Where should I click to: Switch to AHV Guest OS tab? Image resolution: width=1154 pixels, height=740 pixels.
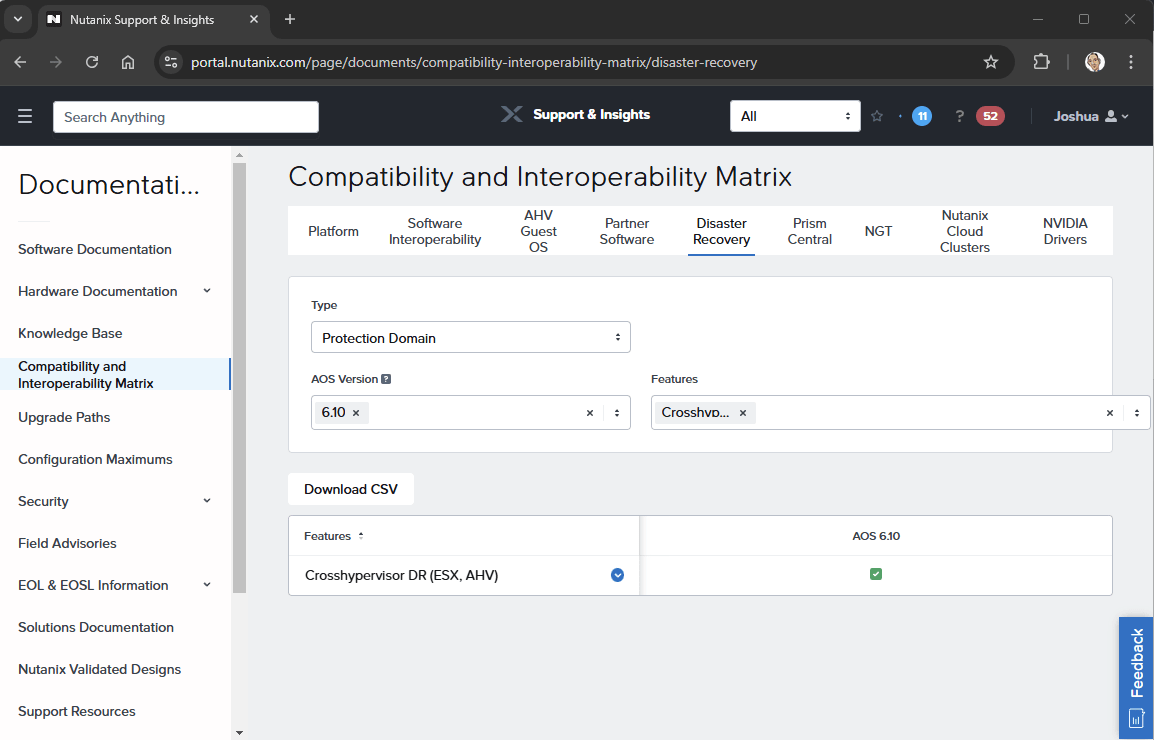(539, 231)
